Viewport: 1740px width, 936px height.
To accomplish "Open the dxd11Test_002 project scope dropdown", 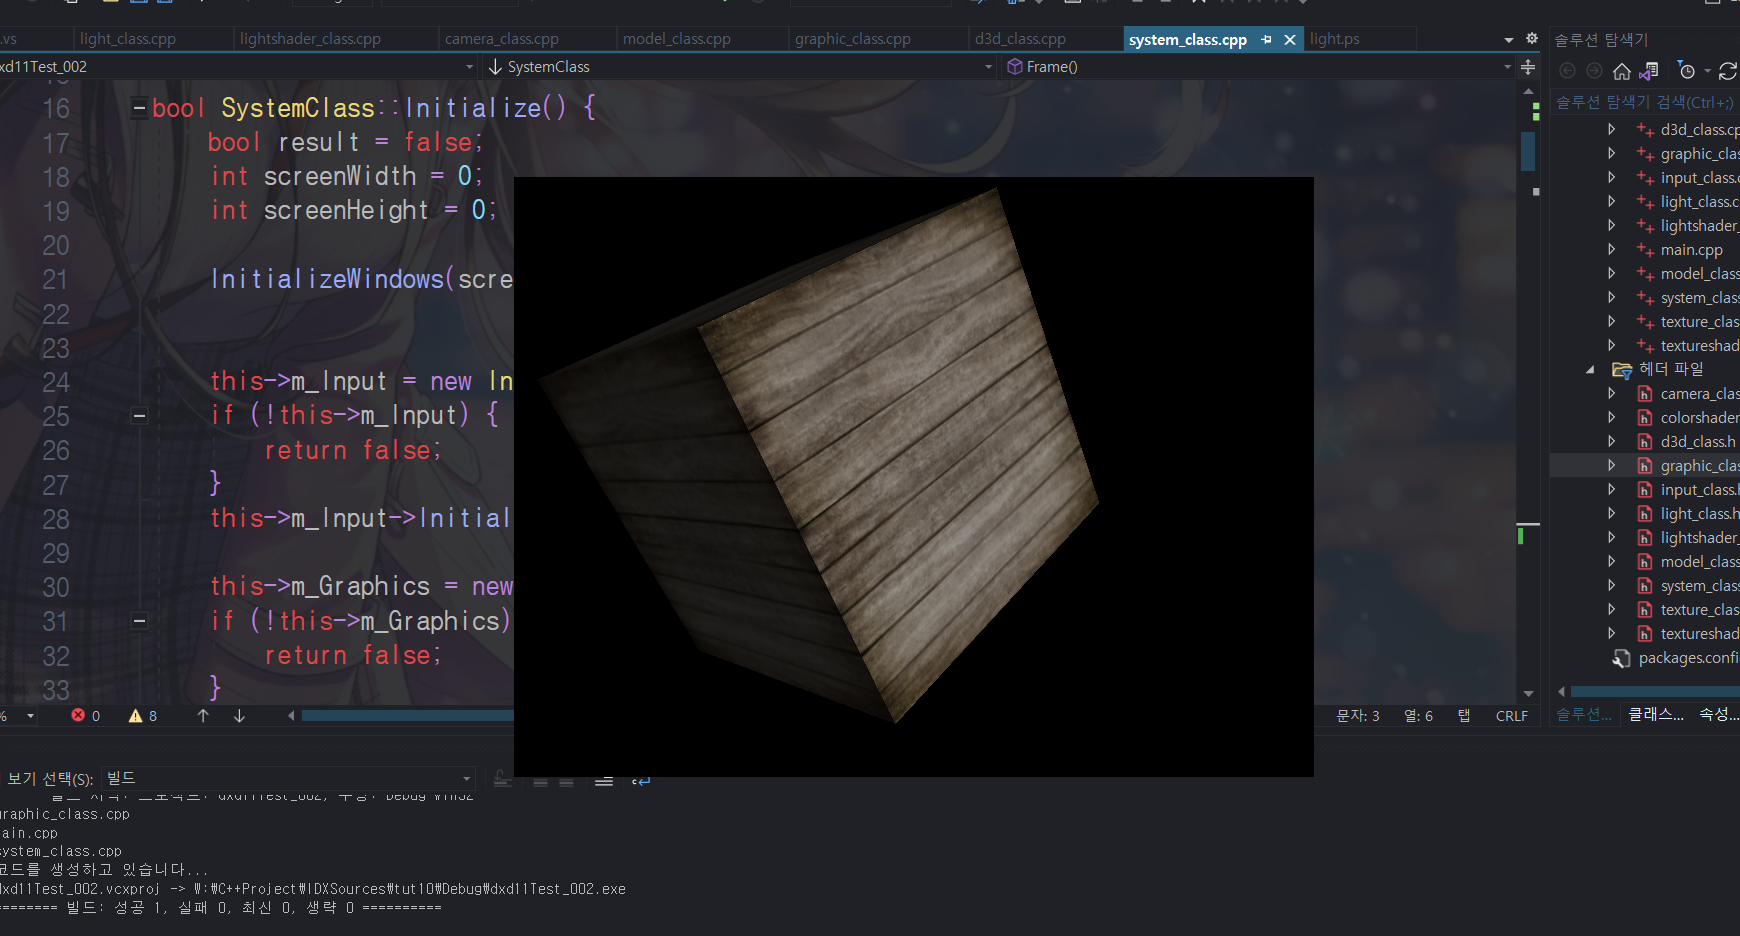I will click(x=469, y=67).
